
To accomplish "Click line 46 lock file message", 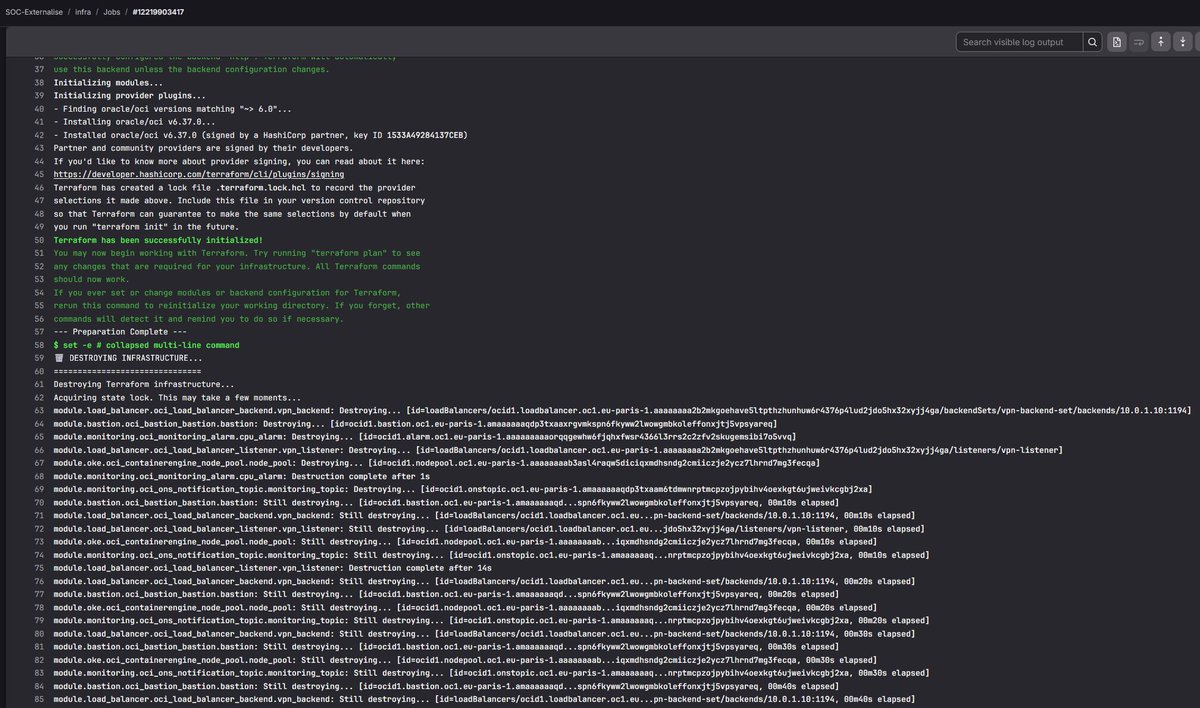I will coord(235,187).
